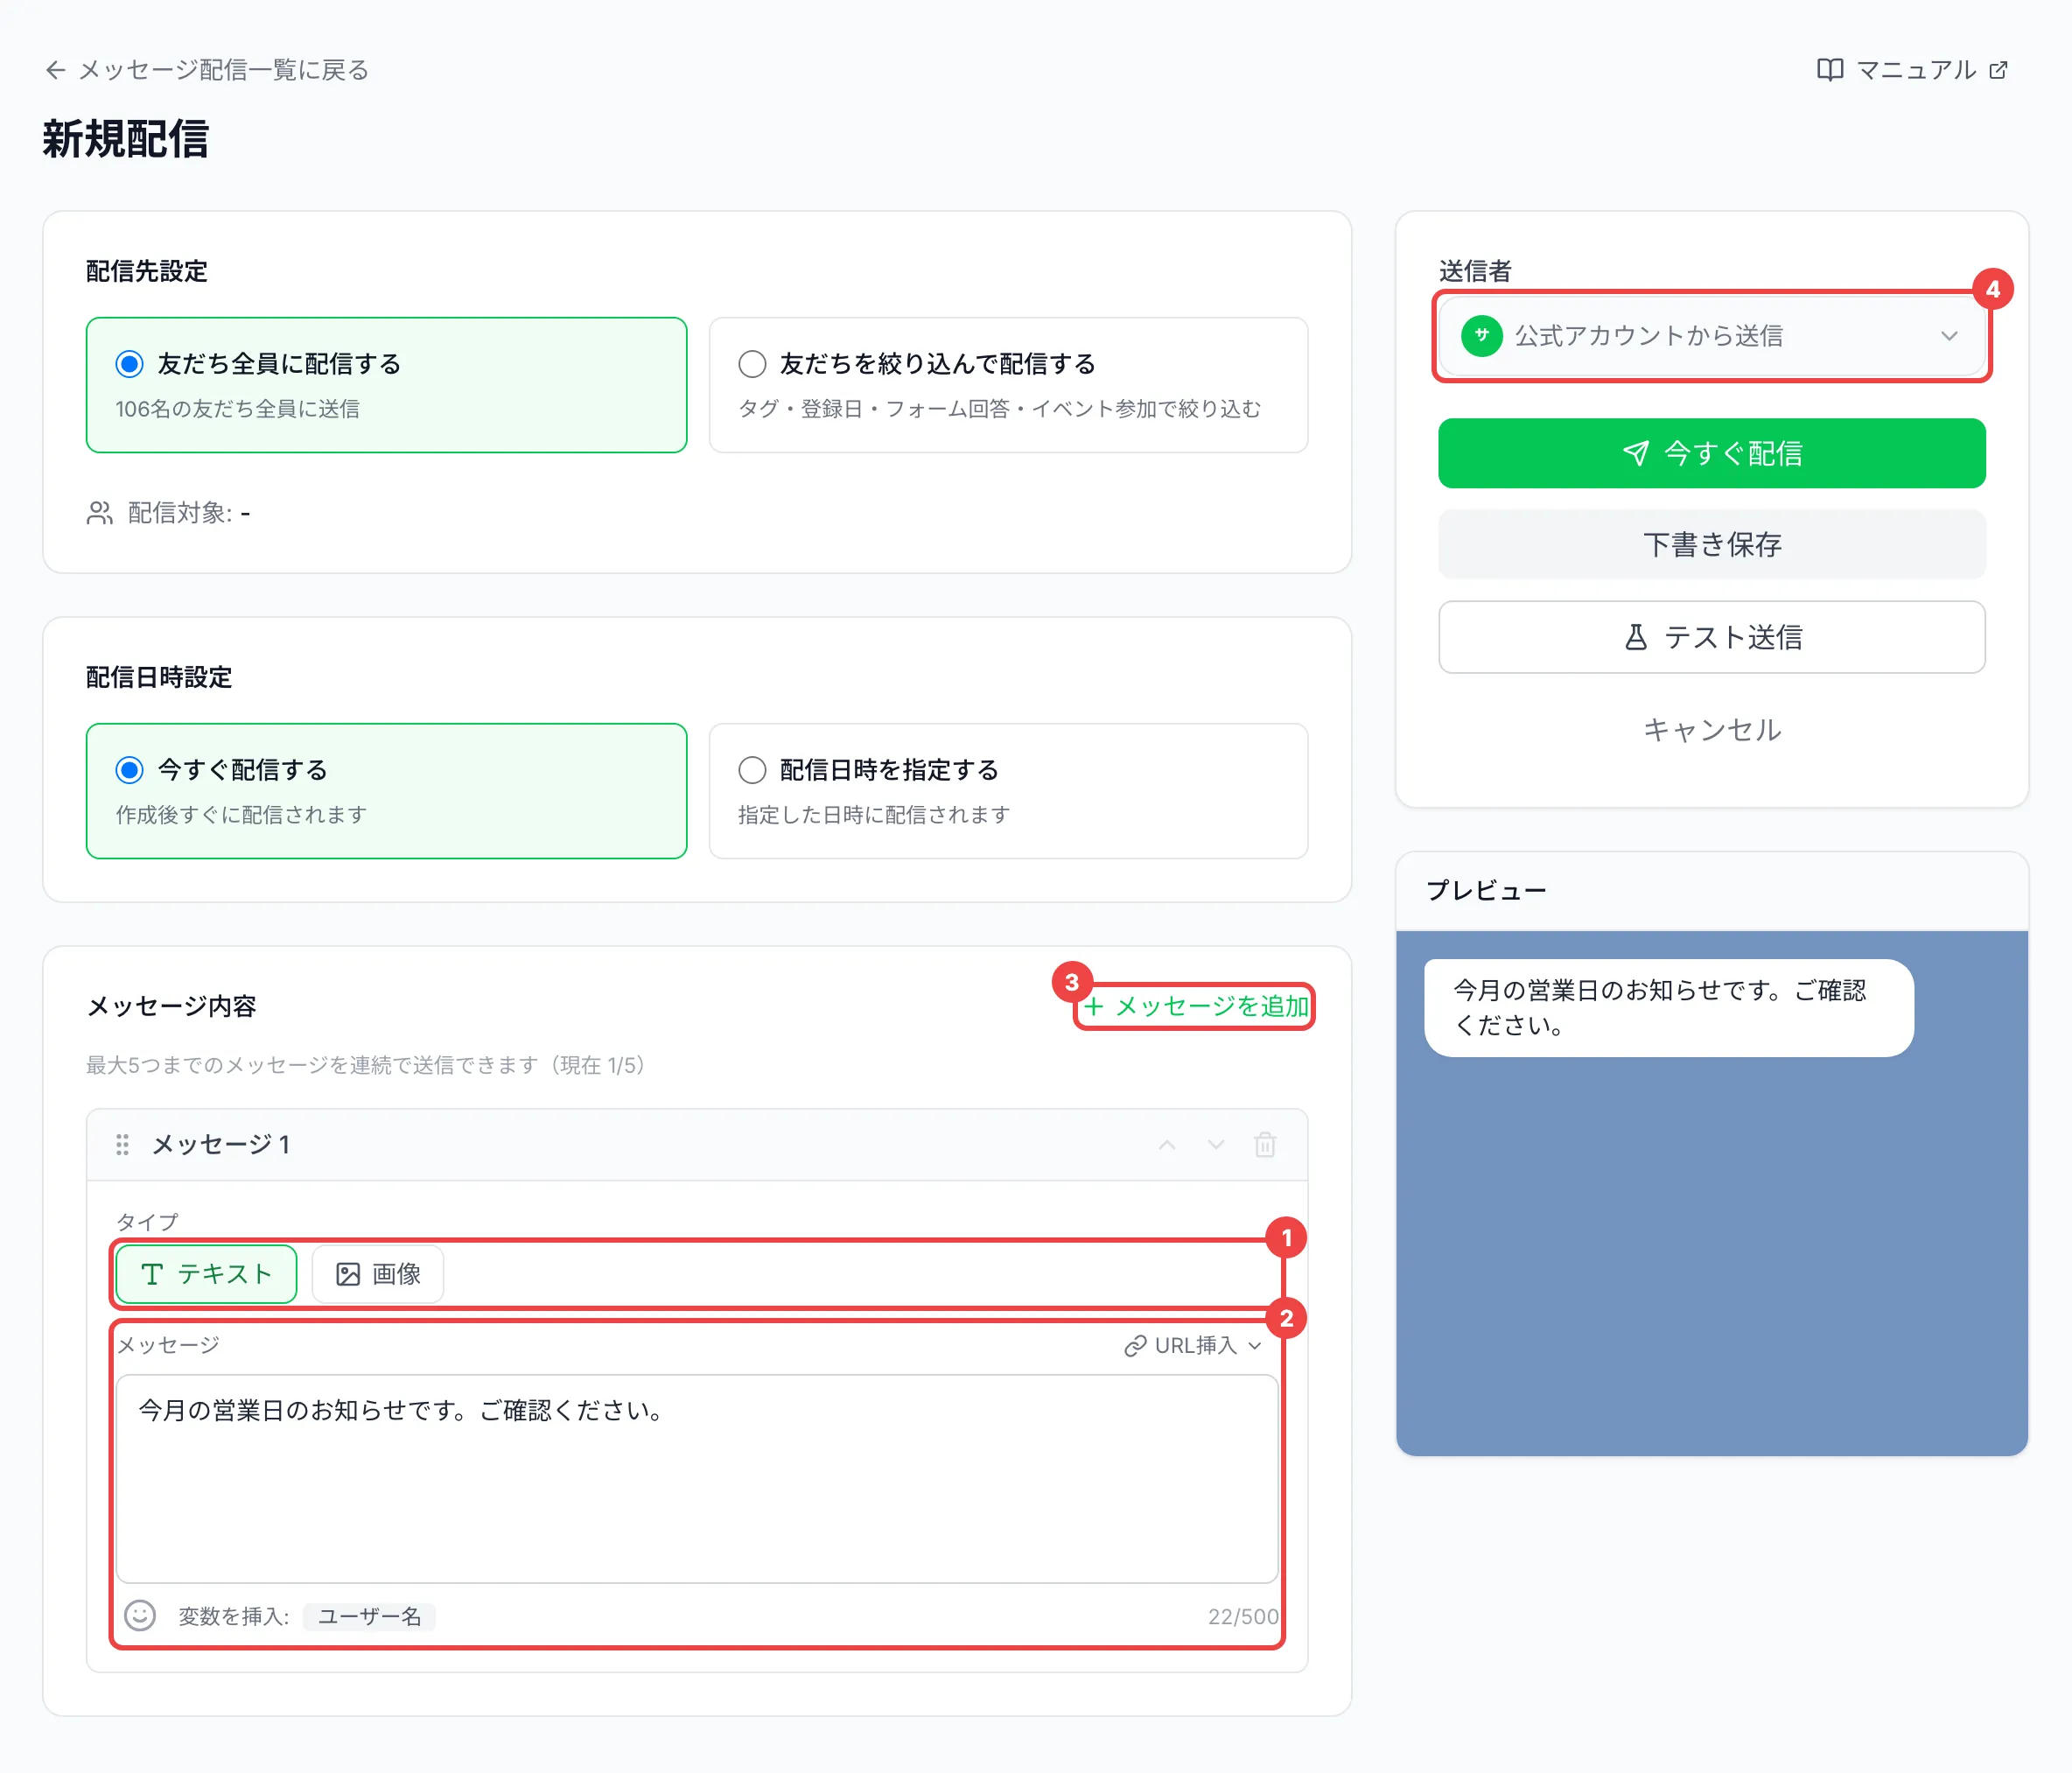Click the green account avatar in sender field
The height and width of the screenshot is (1773, 2072).
[x=1481, y=336]
